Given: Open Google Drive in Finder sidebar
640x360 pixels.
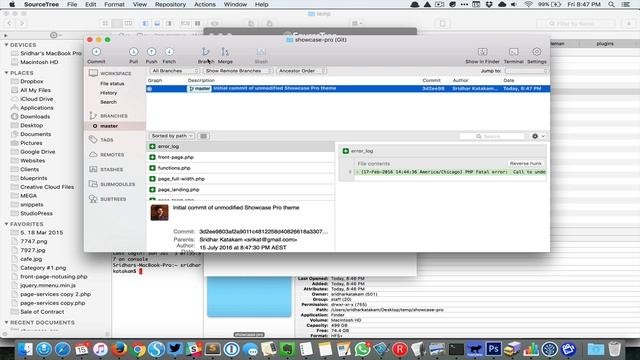Looking at the screenshot, I should pos(38,152).
